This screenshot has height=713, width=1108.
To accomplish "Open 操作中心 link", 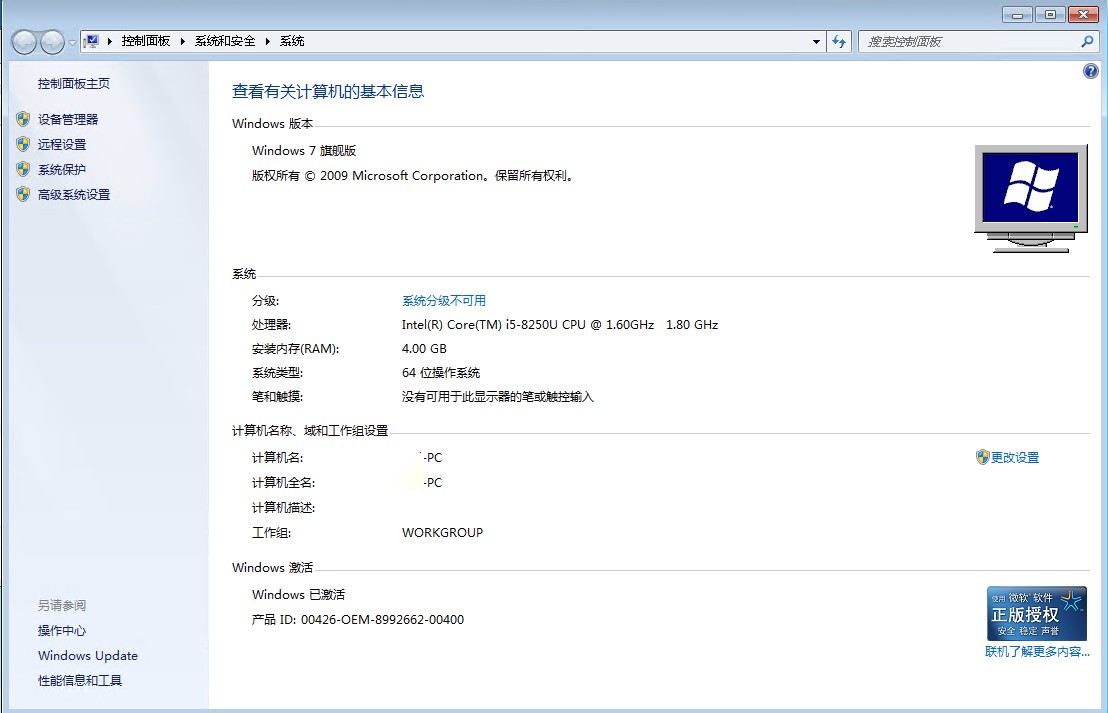I will tap(61, 630).
